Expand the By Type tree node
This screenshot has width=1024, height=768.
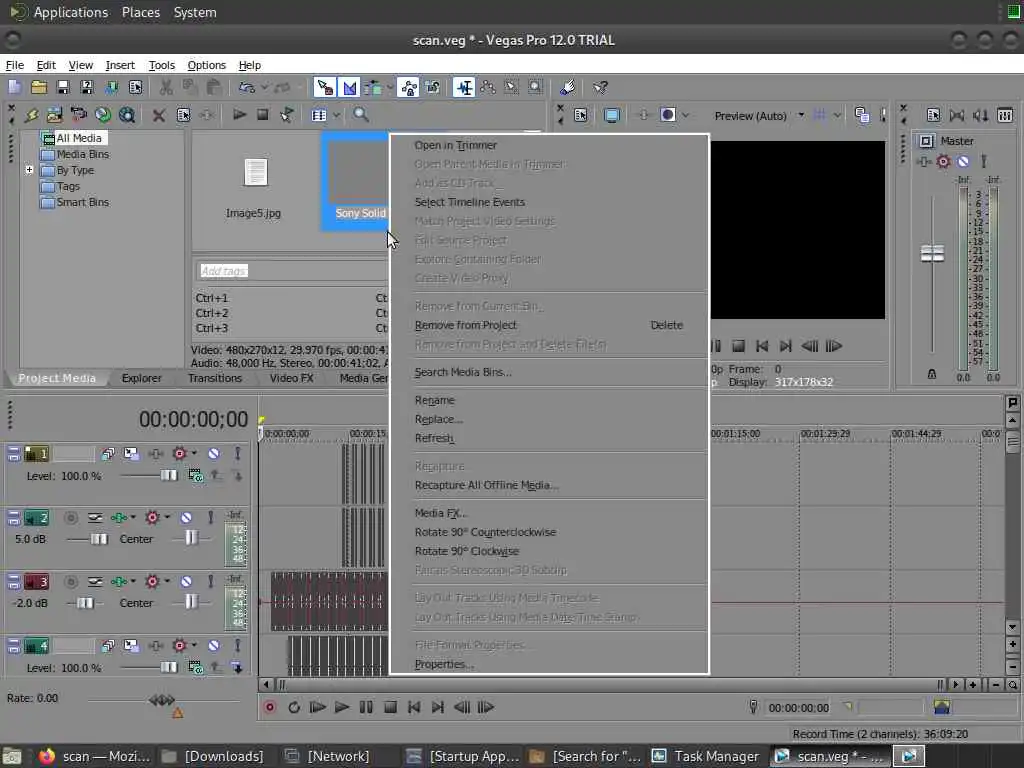29,170
